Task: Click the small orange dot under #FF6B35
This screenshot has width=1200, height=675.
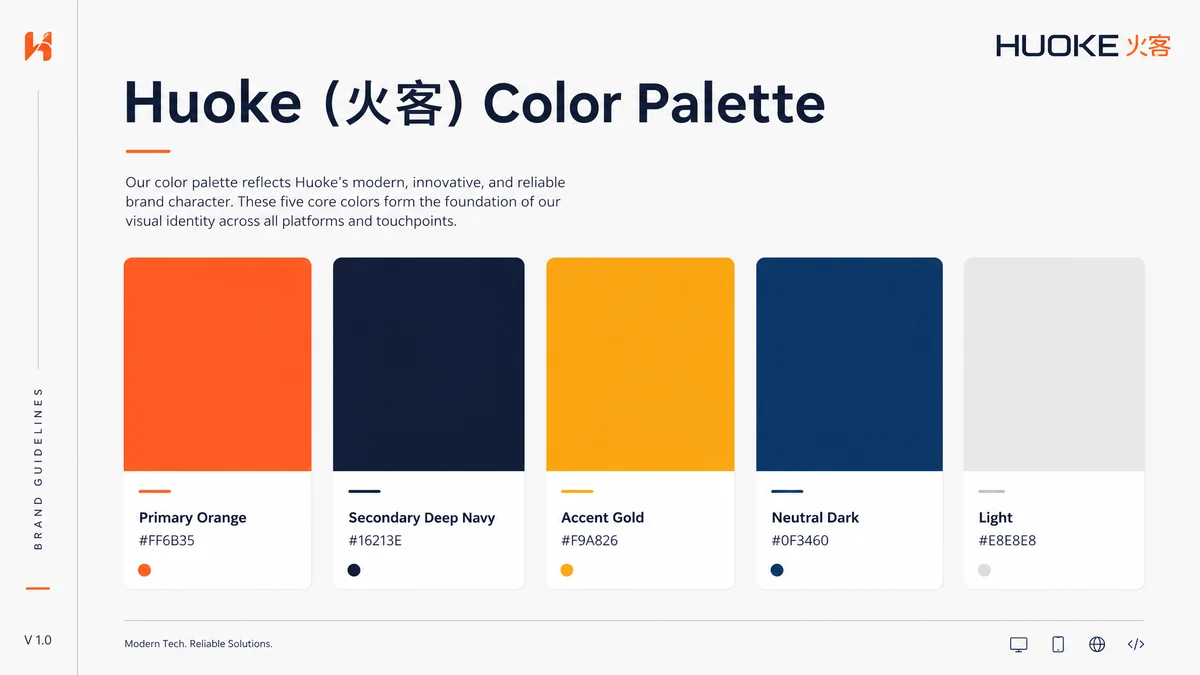Action: click(145, 570)
